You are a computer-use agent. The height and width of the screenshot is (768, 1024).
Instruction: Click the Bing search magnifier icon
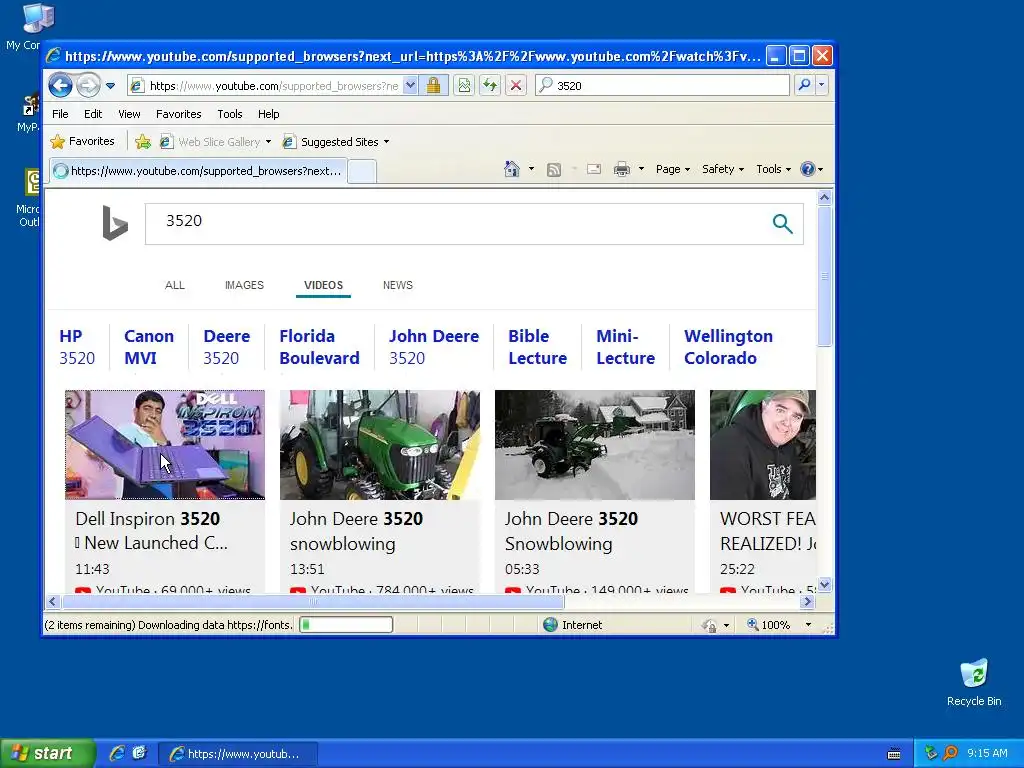(782, 224)
